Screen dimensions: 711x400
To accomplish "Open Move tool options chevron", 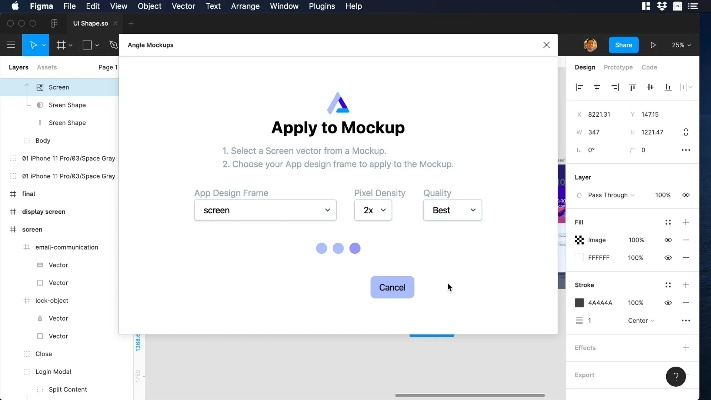I will 44,45.
